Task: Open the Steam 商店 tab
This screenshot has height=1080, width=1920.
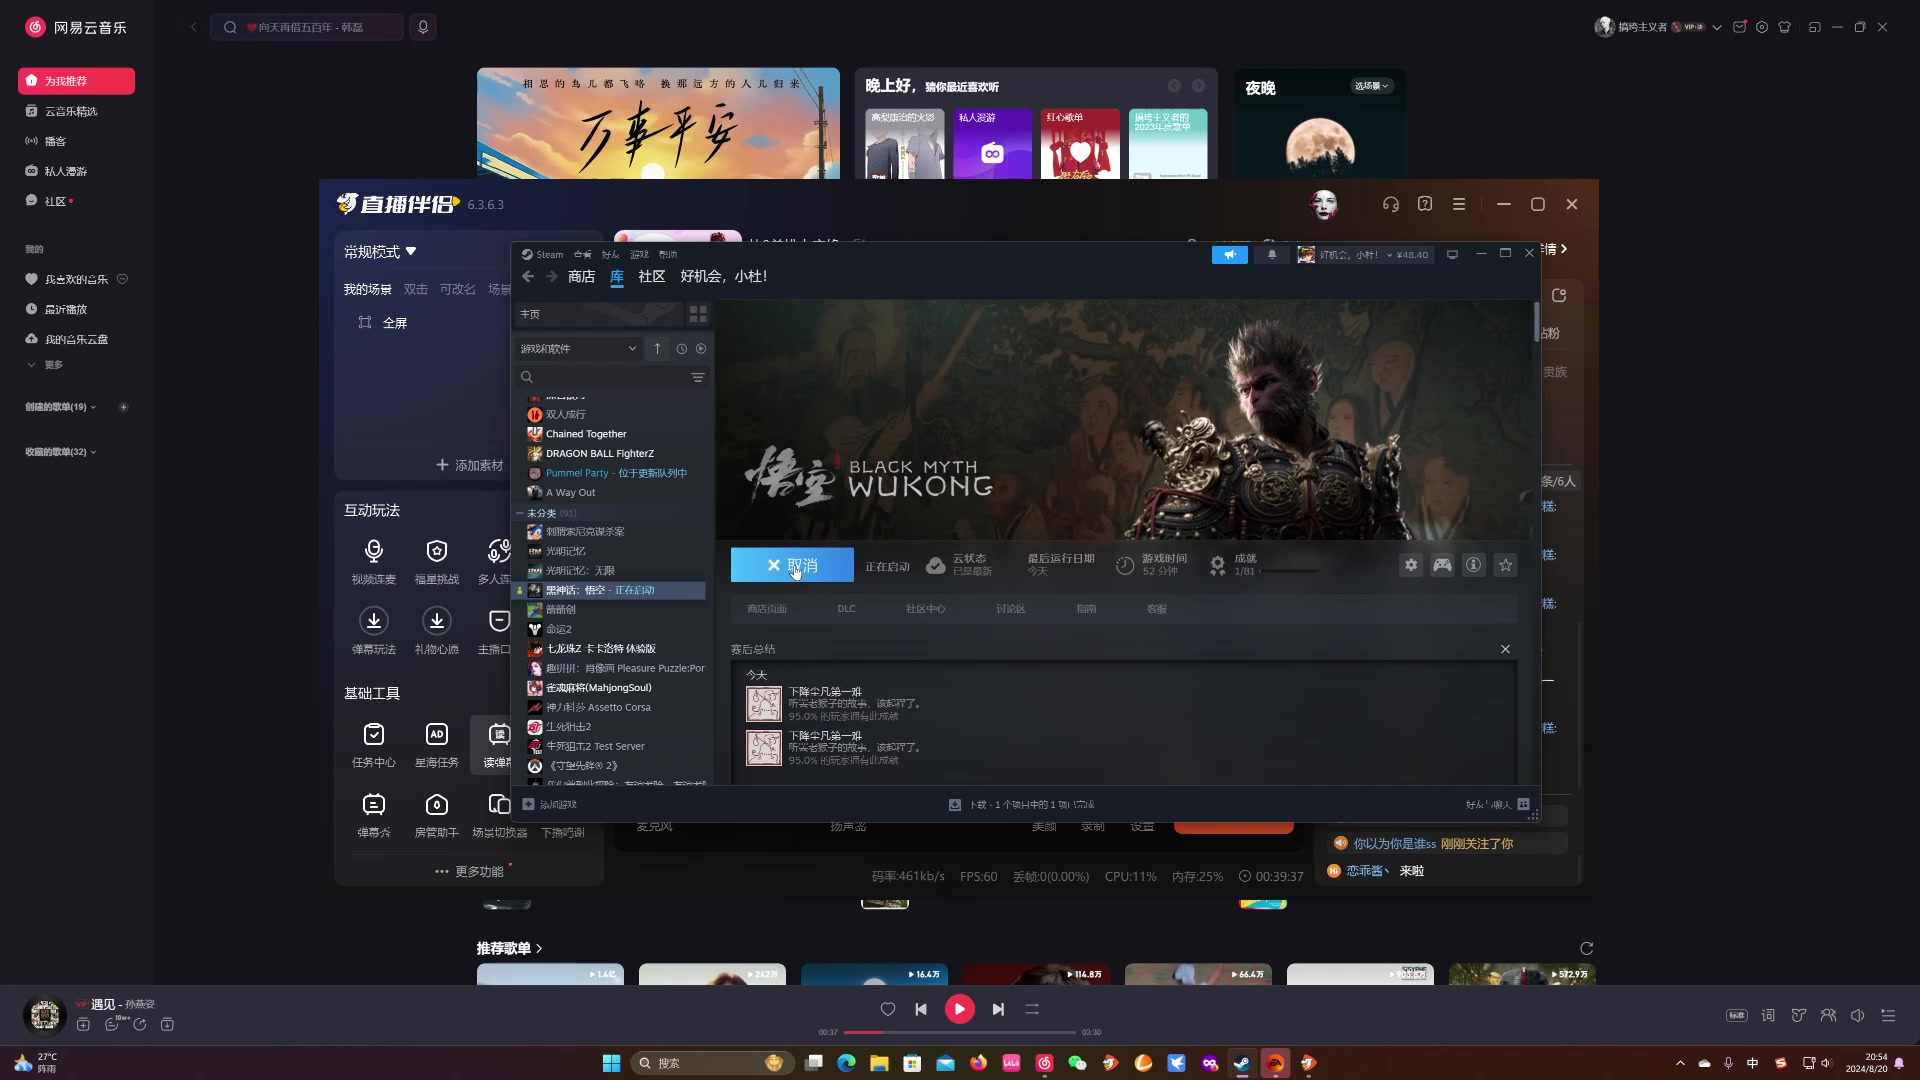Action: point(581,276)
